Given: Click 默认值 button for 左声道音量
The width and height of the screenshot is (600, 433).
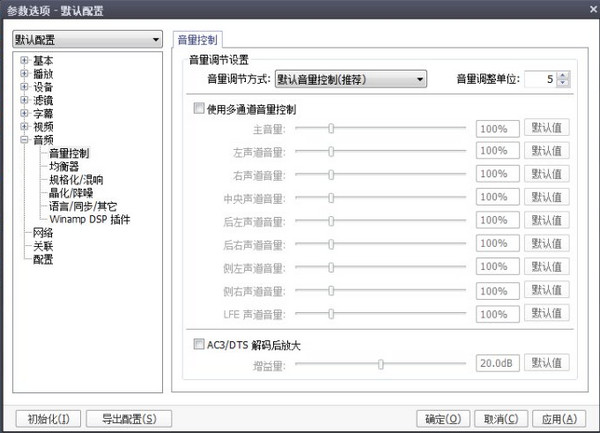Looking at the screenshot, I should pos(546,150).
